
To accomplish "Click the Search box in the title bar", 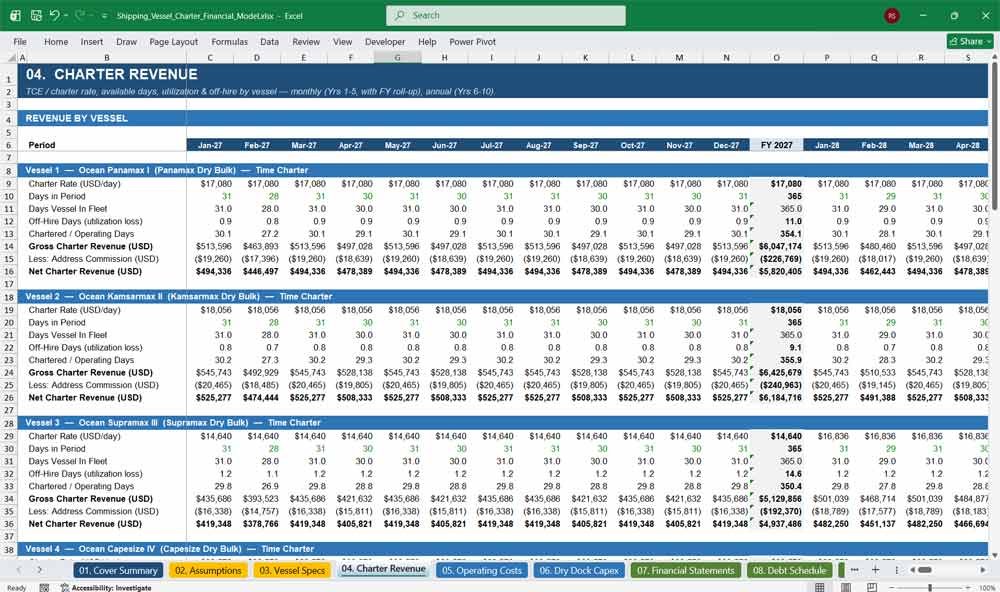I will 506,15.
